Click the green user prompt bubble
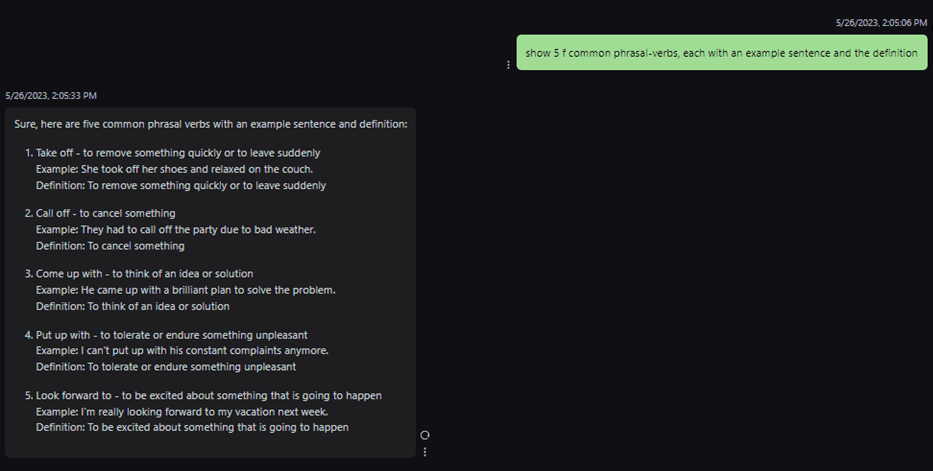 coord(721,53)
